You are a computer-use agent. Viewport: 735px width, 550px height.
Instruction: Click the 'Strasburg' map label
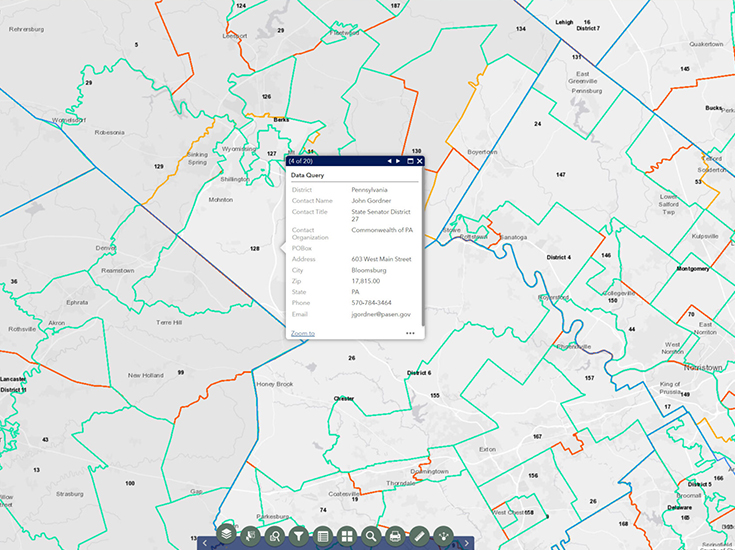point(70,494)
